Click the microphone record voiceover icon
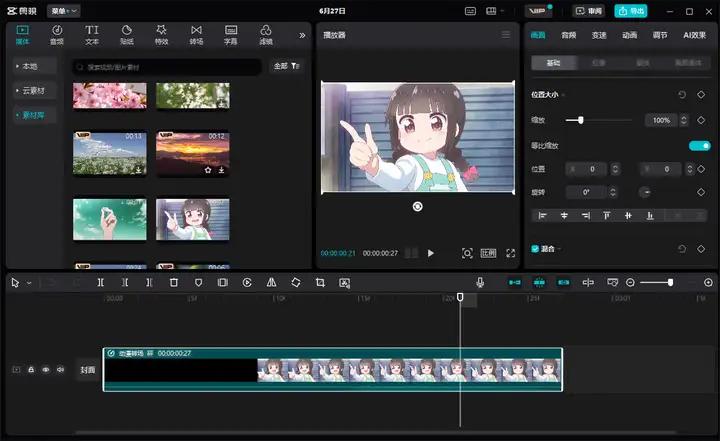 pos(480,283)
